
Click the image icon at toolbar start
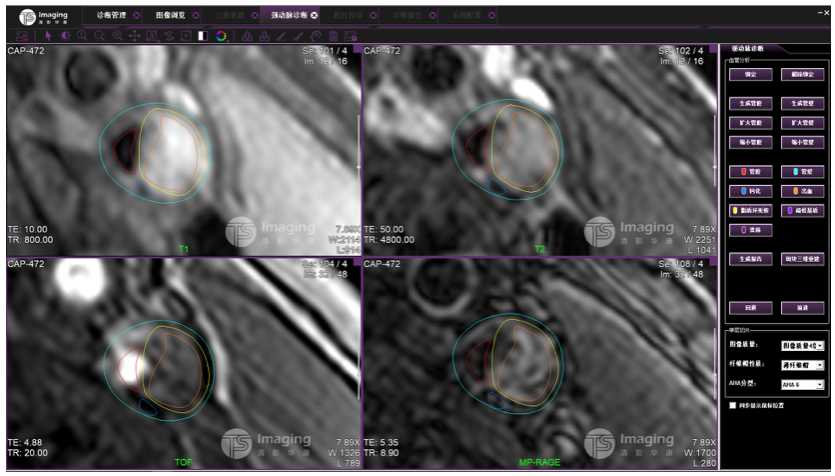coord(21,36)
